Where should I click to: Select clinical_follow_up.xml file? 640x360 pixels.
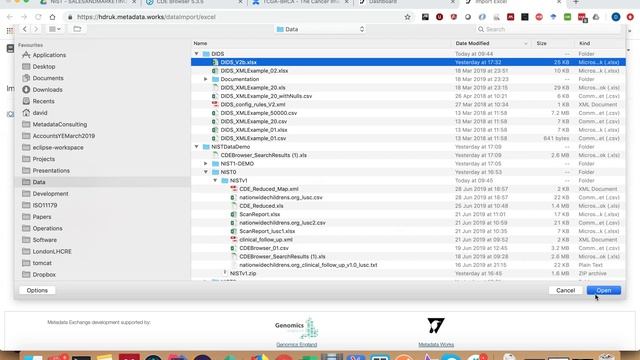408,240
